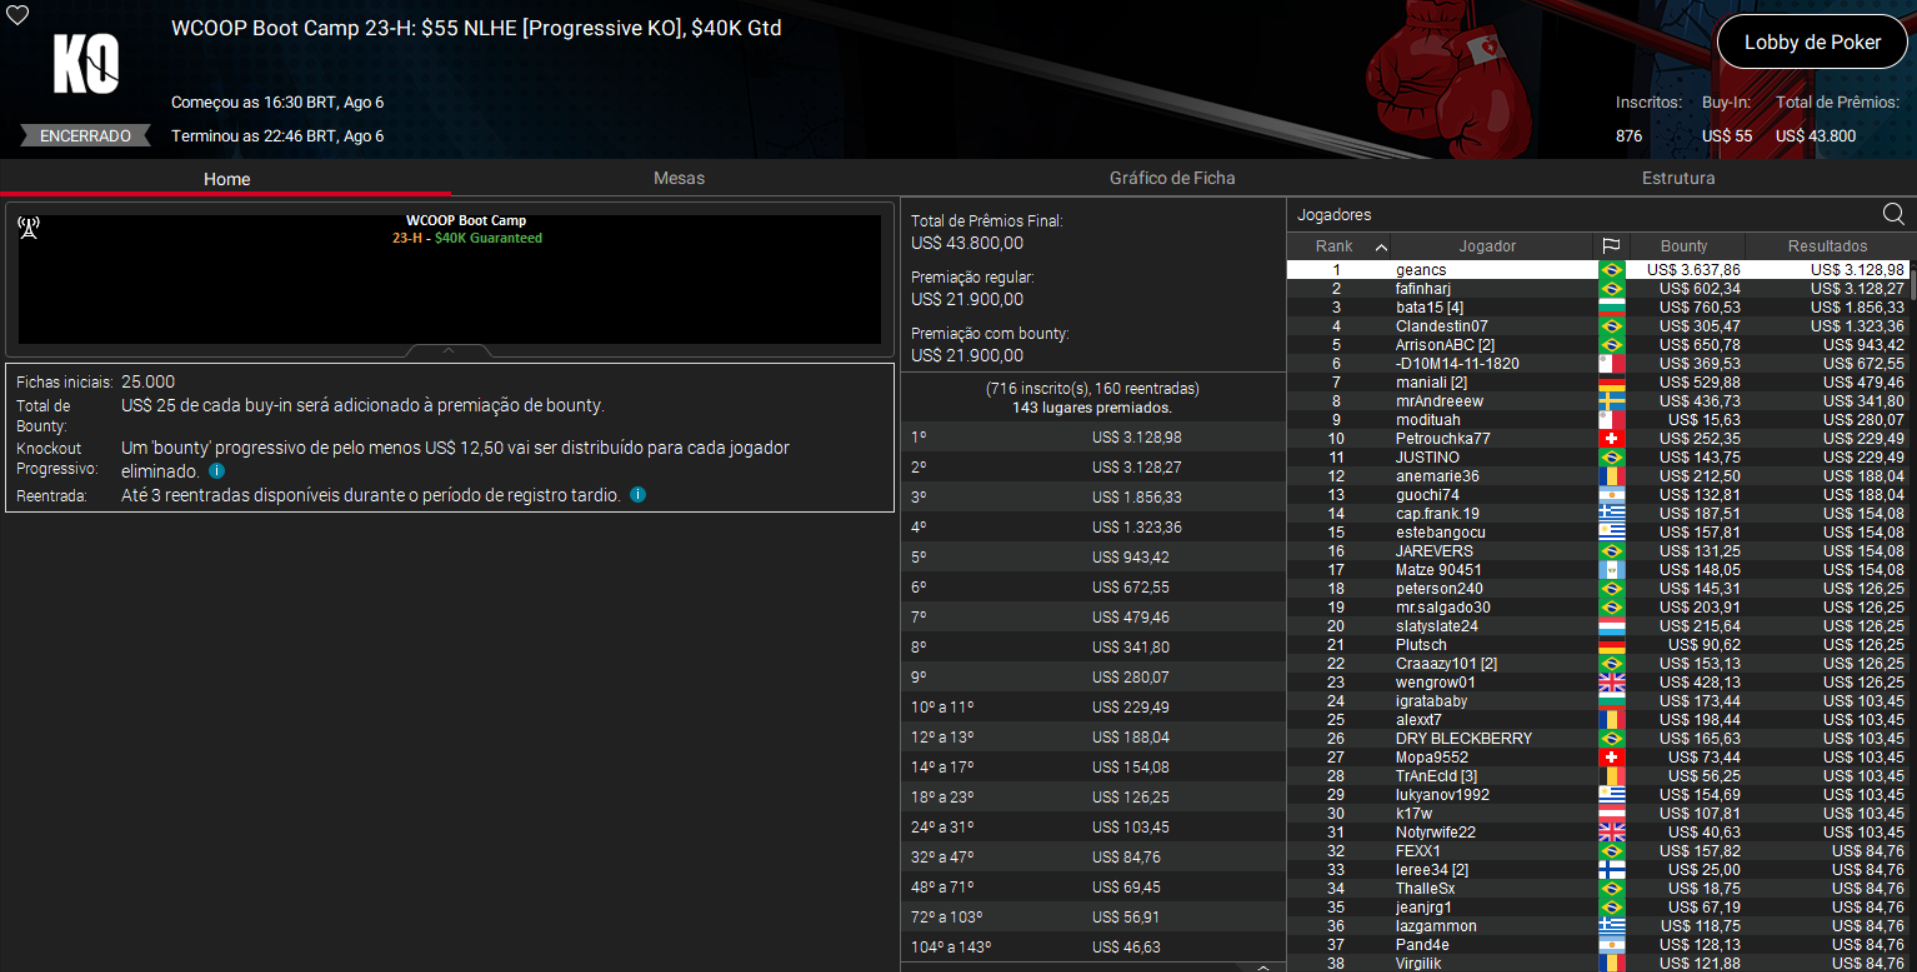Select player row peterson240

(1598, 589)
